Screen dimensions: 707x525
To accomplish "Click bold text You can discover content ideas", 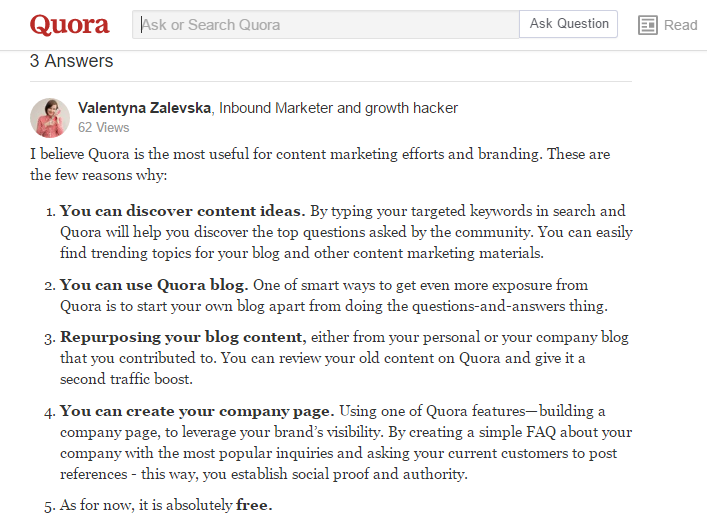I will coord(183,211).
